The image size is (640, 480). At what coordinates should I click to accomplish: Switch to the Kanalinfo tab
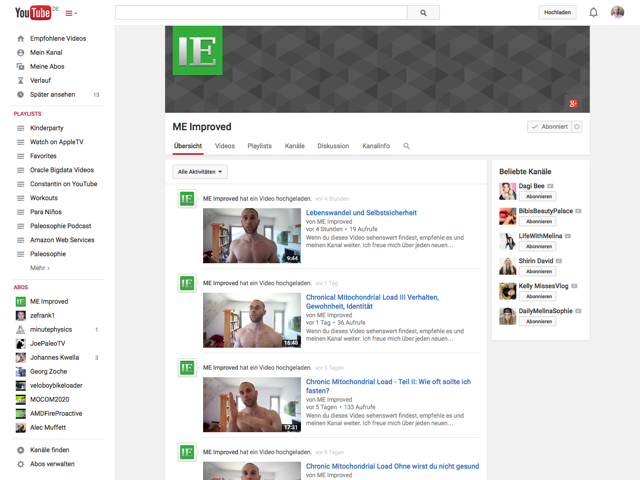pos(376,146)
